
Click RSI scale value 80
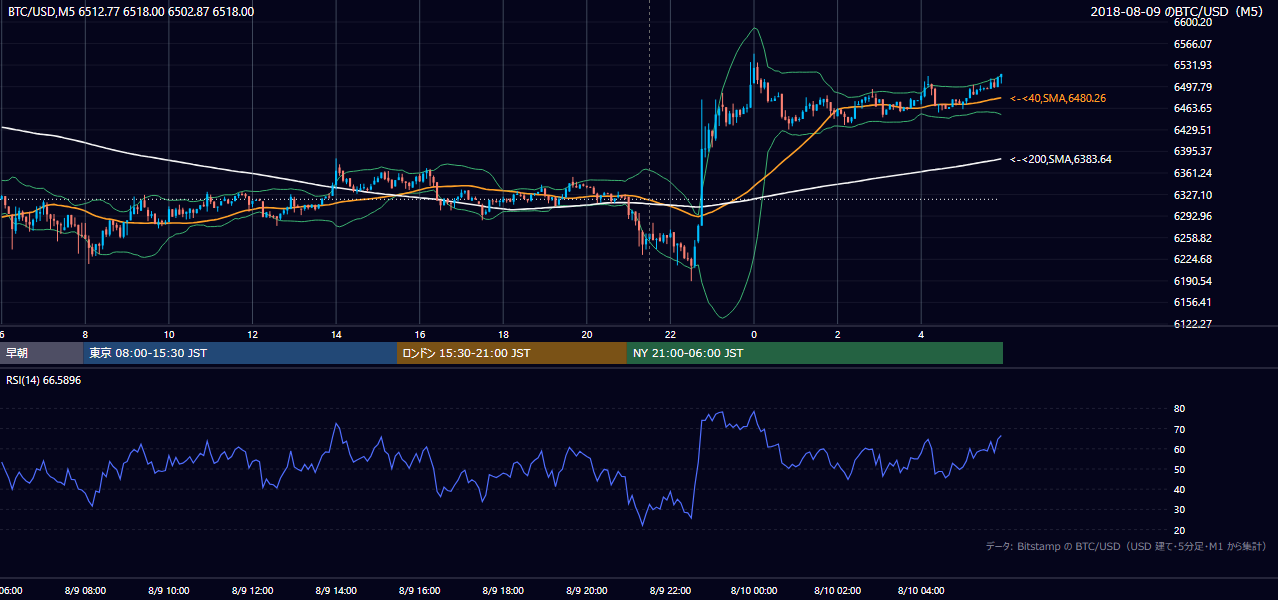coord(1179,409)
